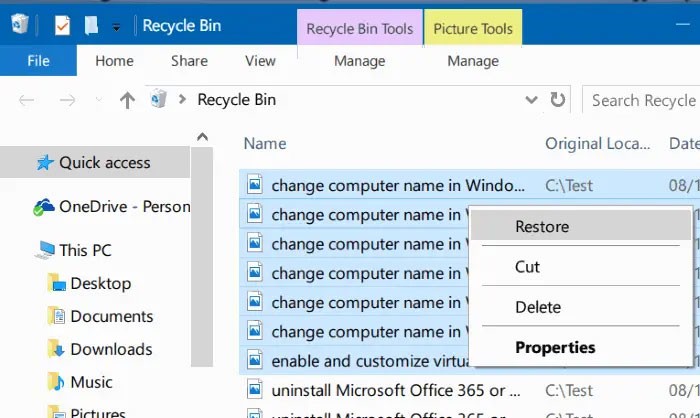700x418 pixels.
Task: Select Manage under Recycle Bin Tools
Action: (359, 61)
